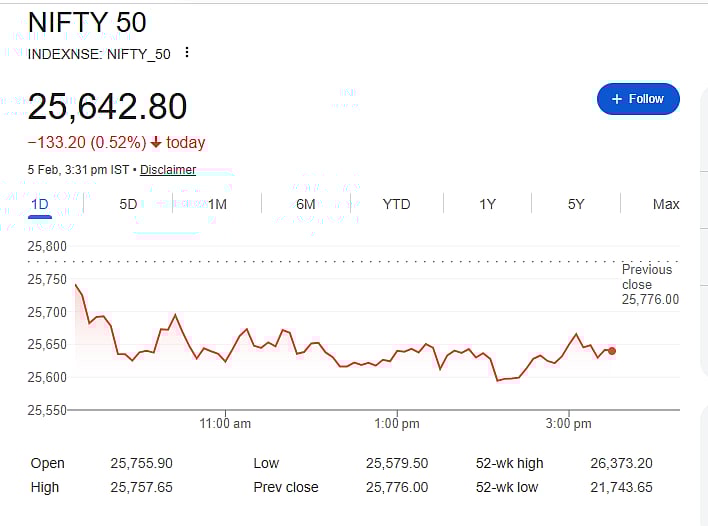Click the 3:00 pm time axis label
Screen dimensions: 708x526
(569, 424)
